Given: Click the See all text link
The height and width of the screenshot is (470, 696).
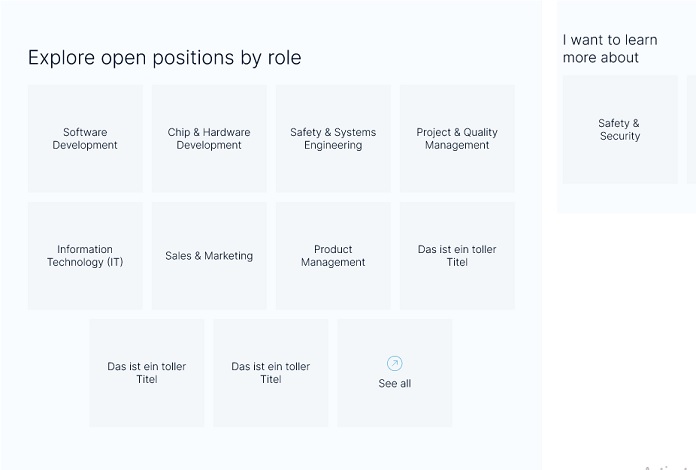Looking at the screenshot, I should click(395, 384).
